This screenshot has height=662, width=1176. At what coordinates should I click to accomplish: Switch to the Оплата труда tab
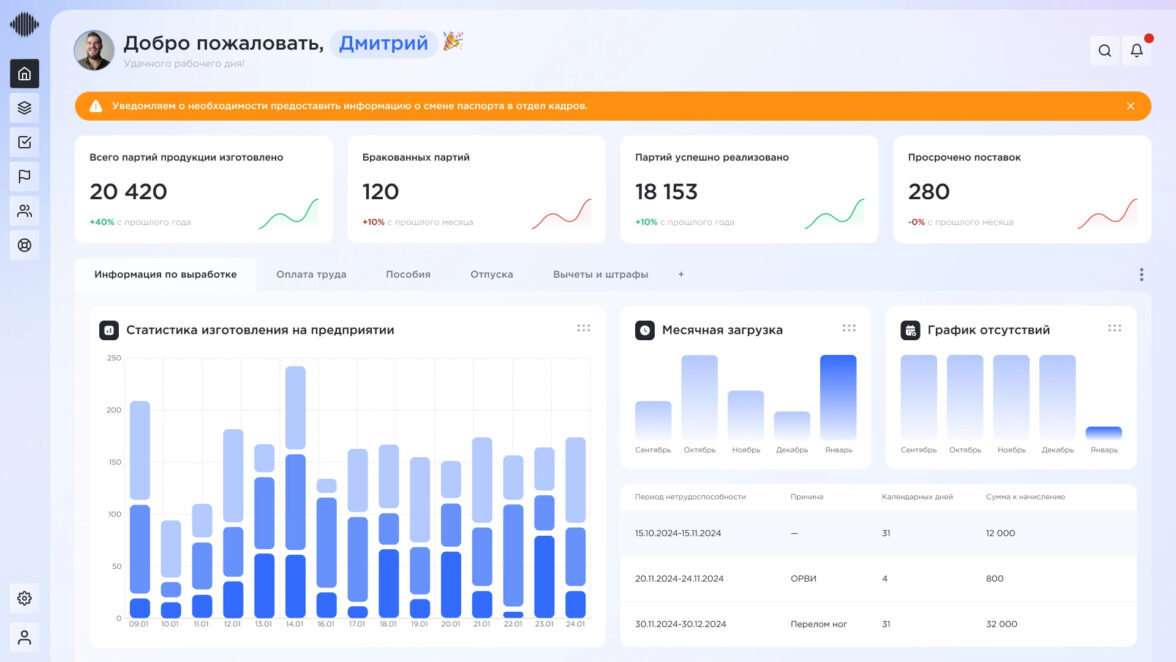(311, 274)
